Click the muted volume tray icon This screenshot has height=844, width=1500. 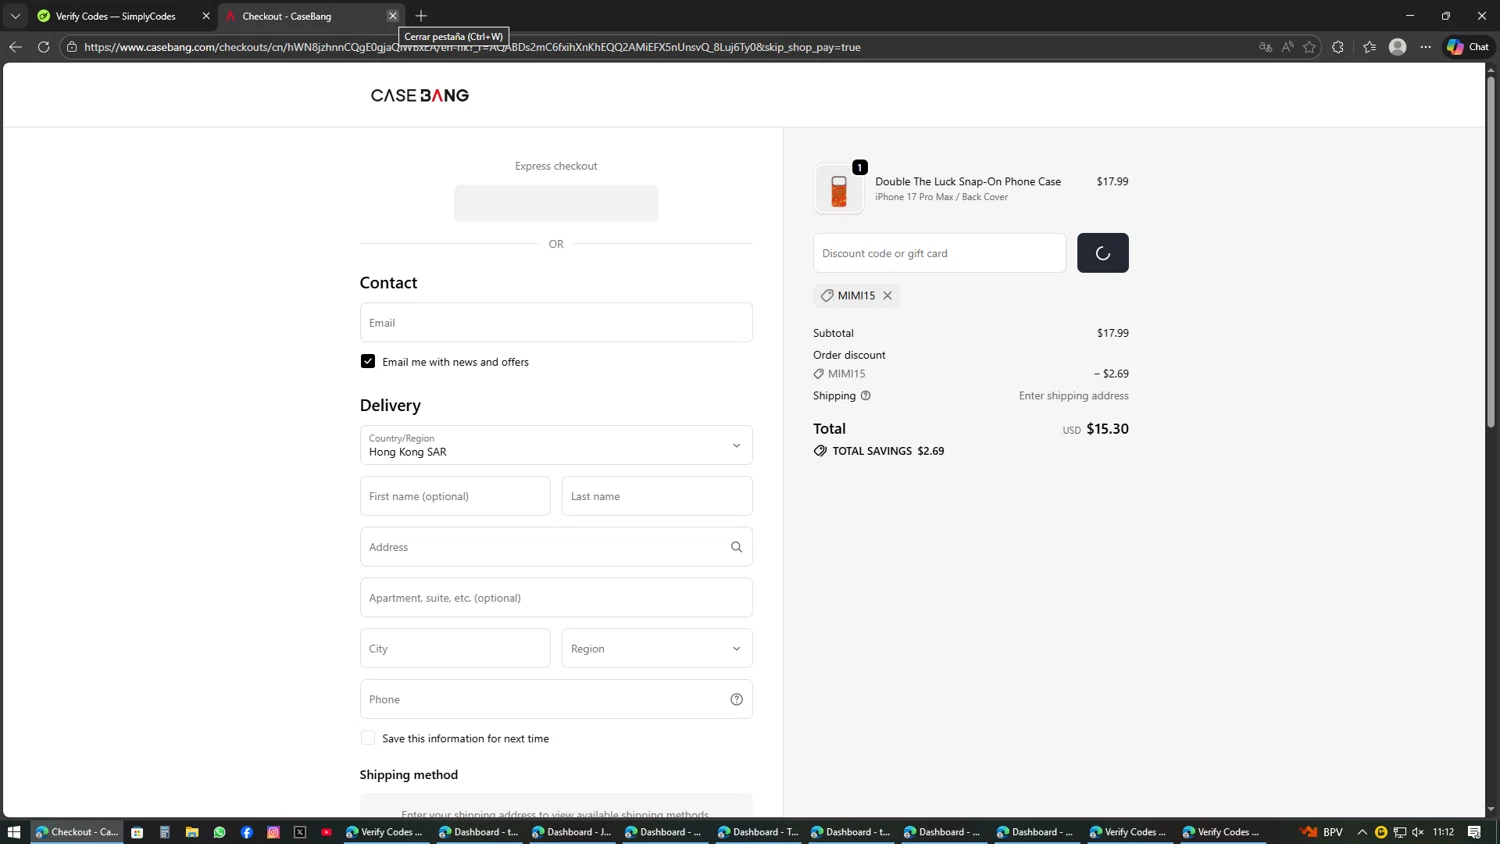[x=1418, y=832]
